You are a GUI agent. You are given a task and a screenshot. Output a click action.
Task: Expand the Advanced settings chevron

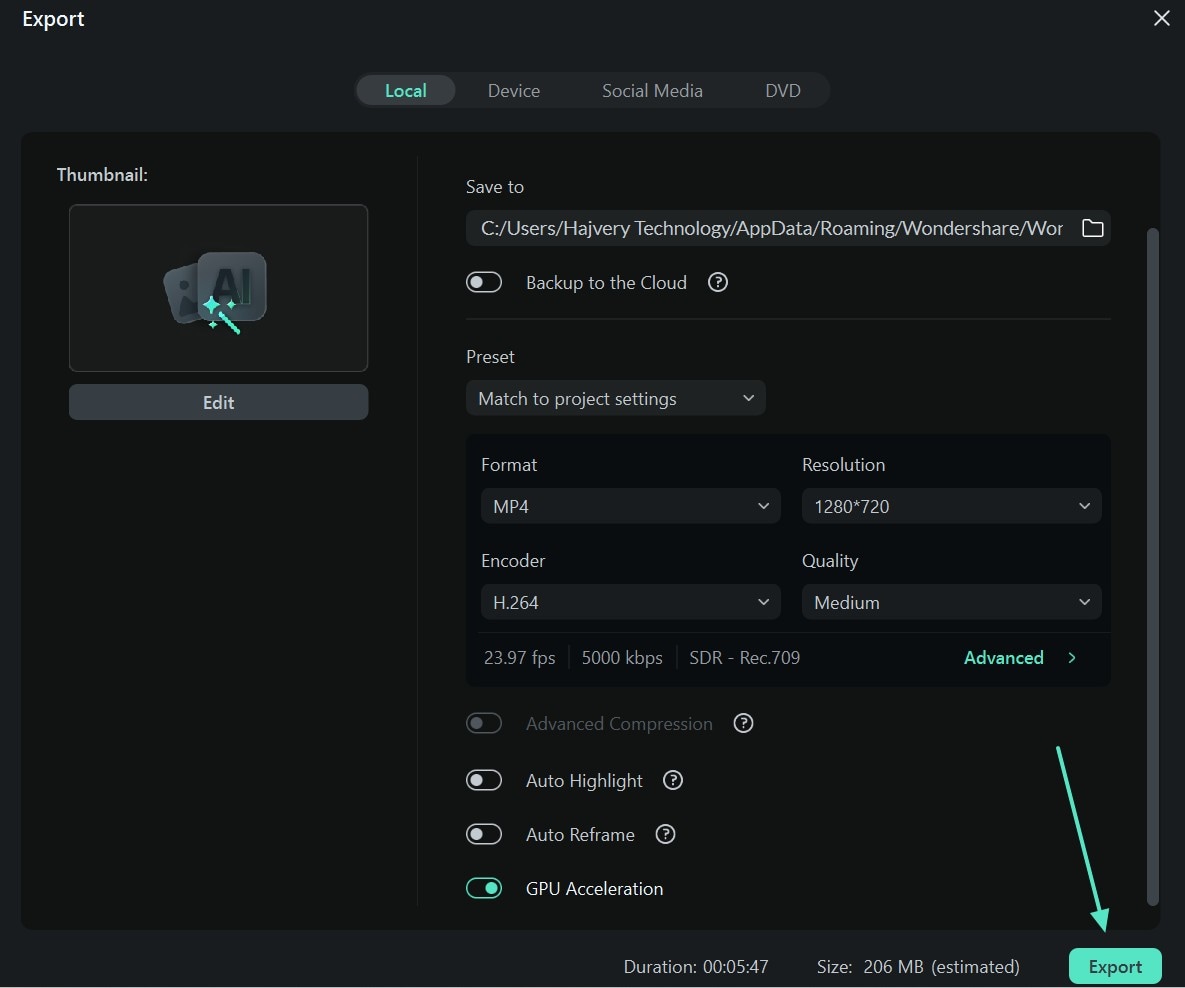pyautogui.click(x=1072, y=658)
